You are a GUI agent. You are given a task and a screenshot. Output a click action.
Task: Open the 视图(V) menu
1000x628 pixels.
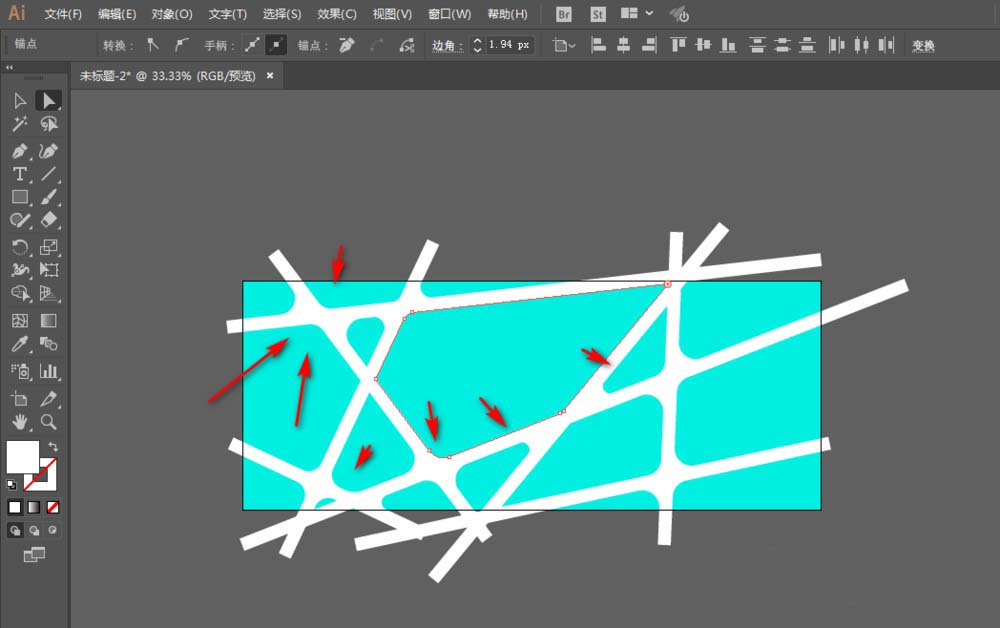coord(392,14)
